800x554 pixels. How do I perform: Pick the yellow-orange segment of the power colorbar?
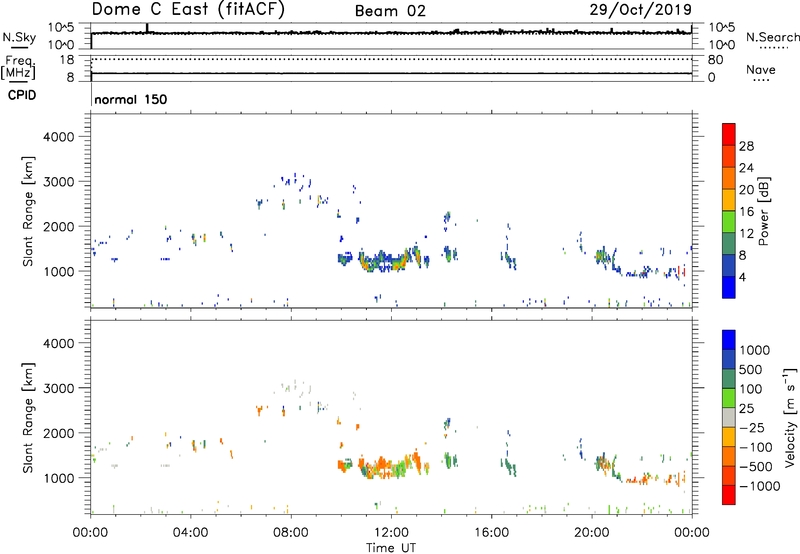729,200
